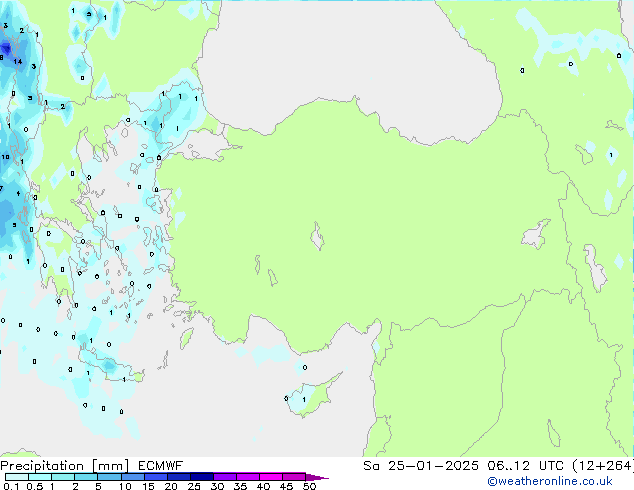Click the 40–45 mm magenta legend swatch

click(271, 477)
